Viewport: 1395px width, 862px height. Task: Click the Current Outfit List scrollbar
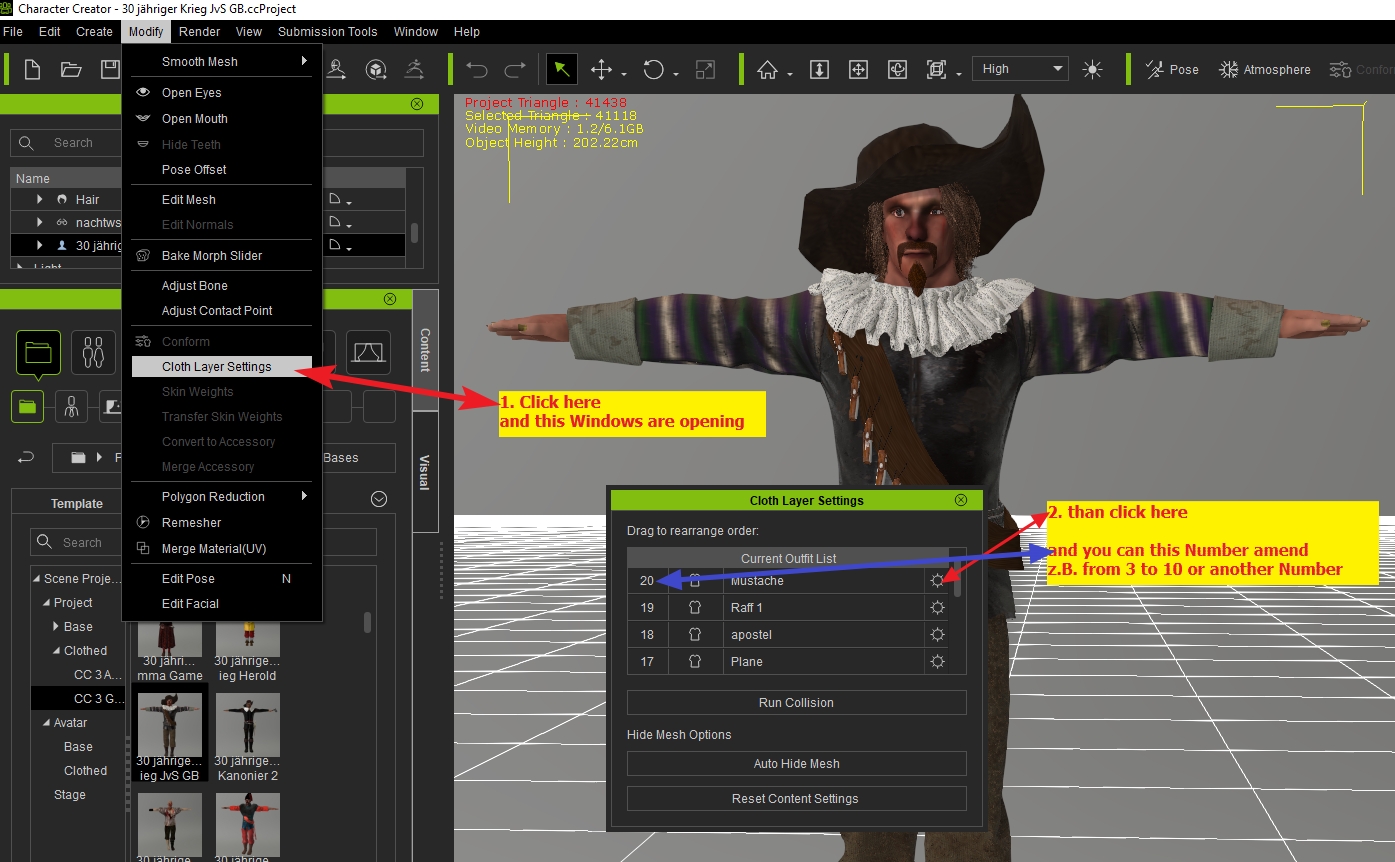point(957,578)
